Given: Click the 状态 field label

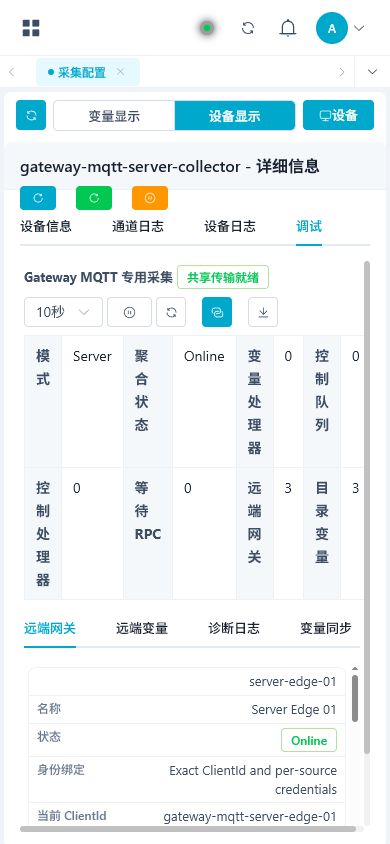Looking at the screenshot, I should click(x=49, y=737).
